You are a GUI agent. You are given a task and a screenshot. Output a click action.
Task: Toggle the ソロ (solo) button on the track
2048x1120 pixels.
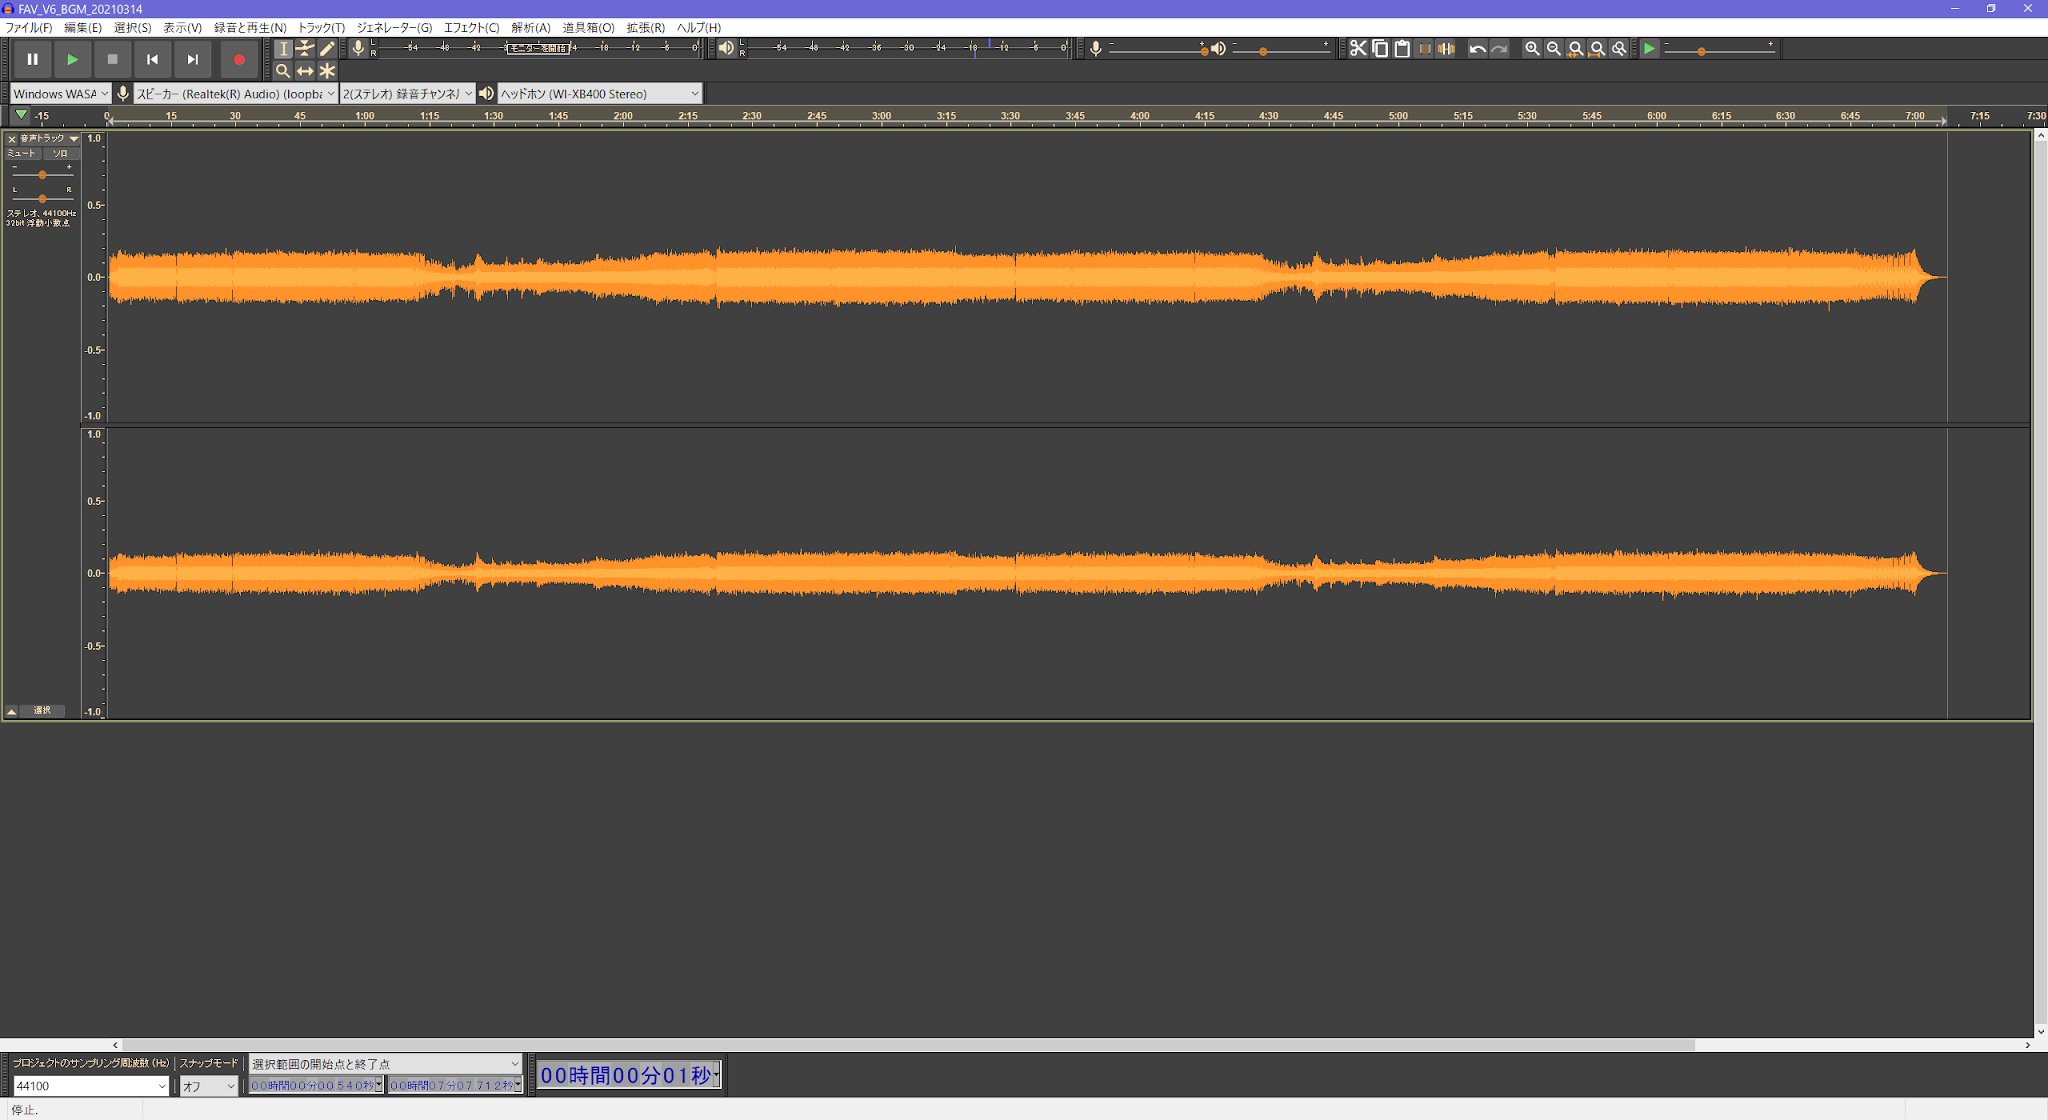(x=61, y=154)
